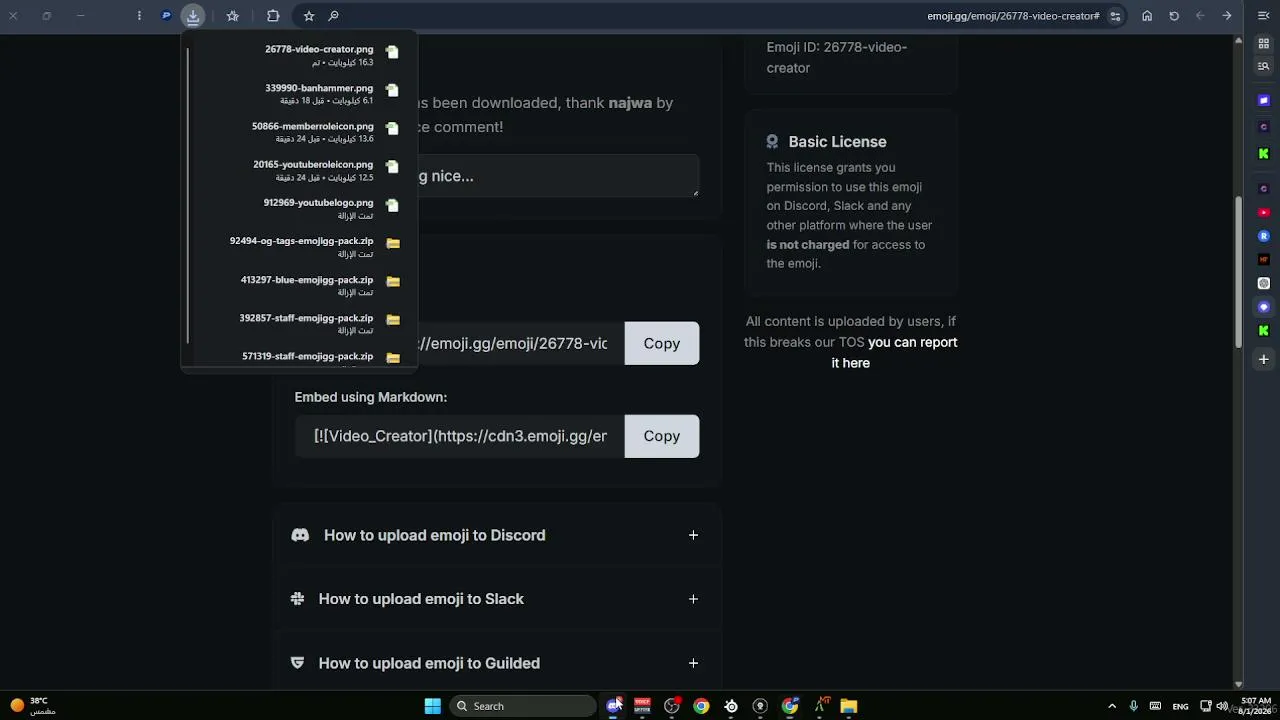
Task: Open the browser downloads button in toolbar
Action: (193, 16)
